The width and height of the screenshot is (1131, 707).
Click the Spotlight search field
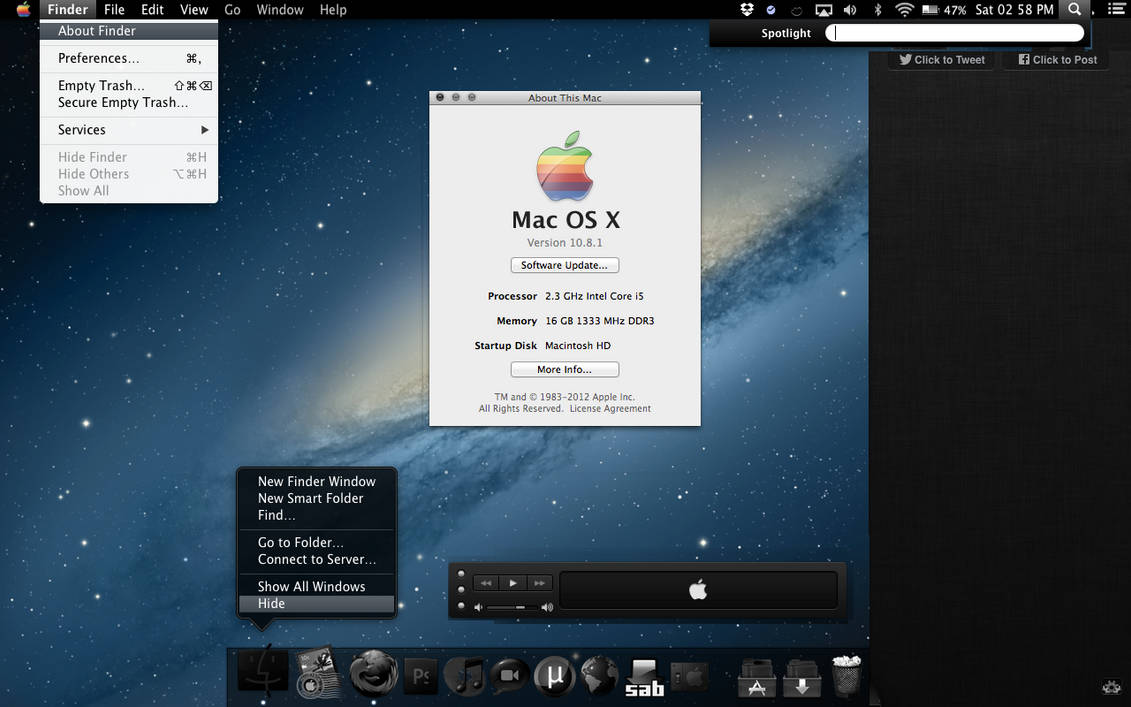click(x=954, y=32)
